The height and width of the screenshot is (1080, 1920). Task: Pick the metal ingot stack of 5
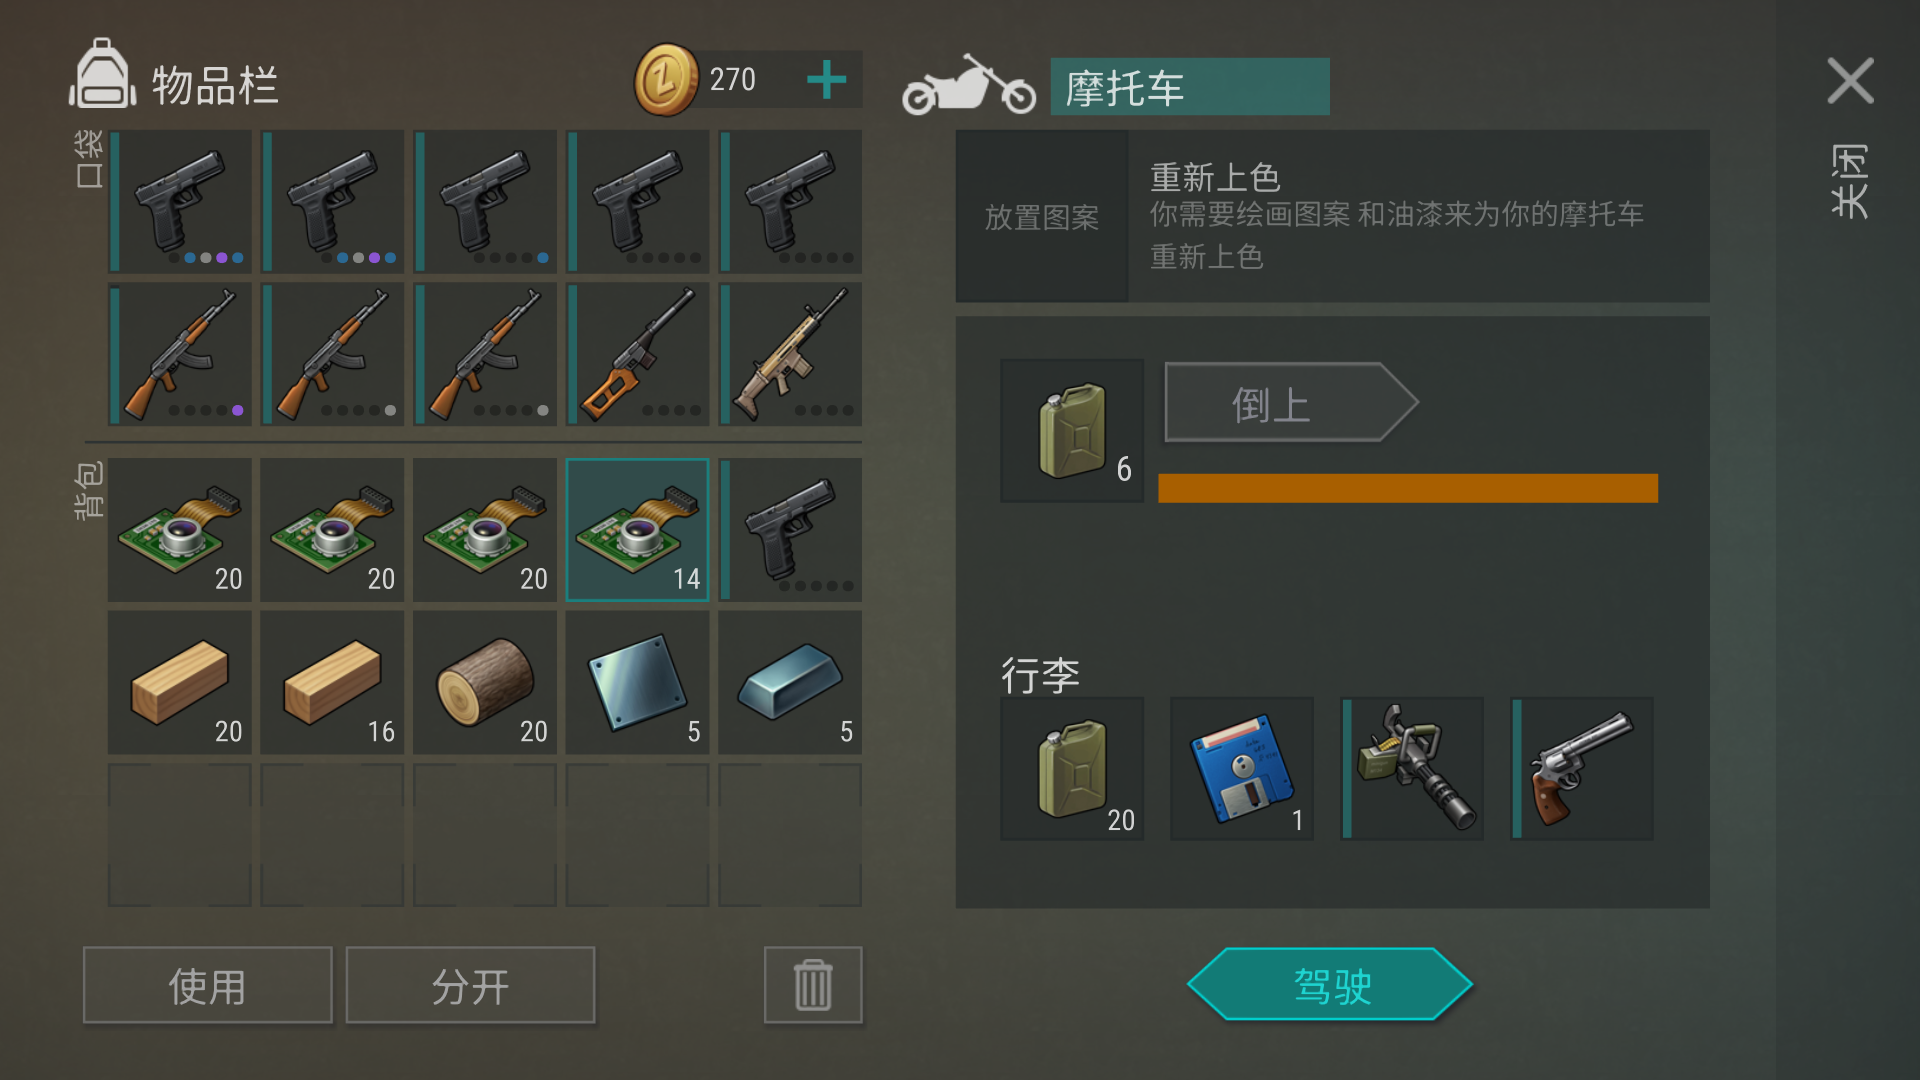pos(790,683)
